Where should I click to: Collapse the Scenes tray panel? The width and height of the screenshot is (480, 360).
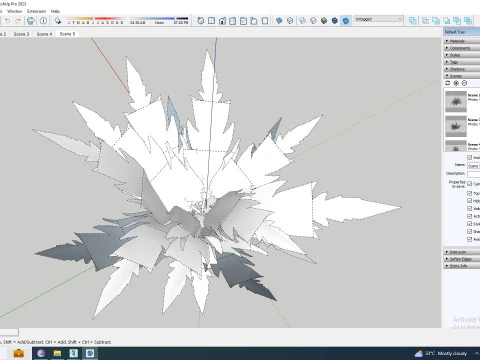tap(462, 76)
